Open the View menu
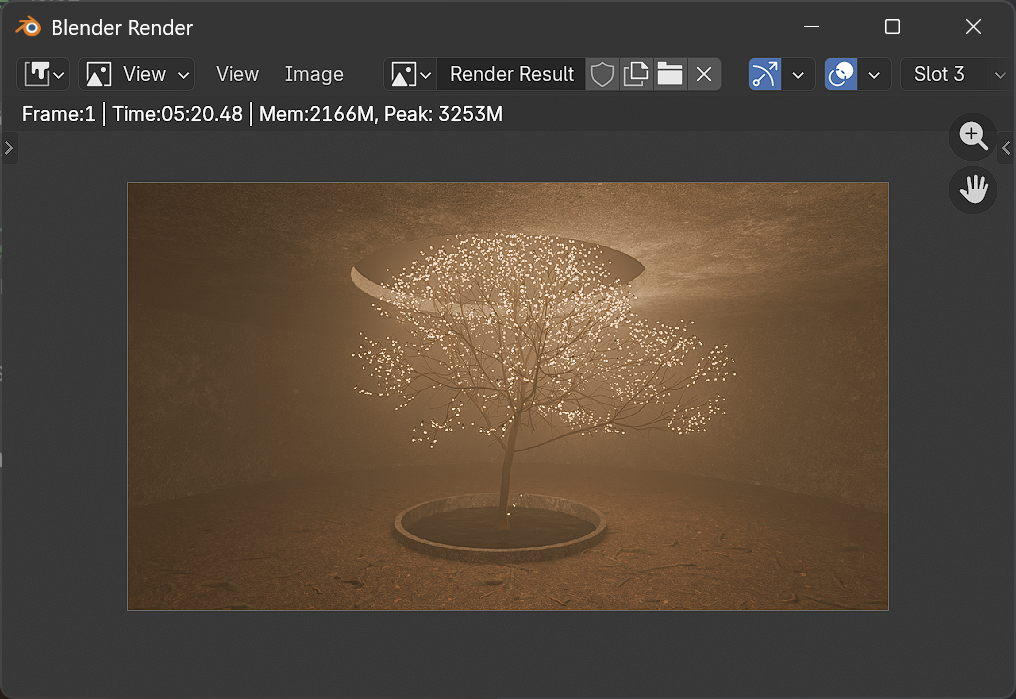The image size is (1016, 699). click(237, 74)
